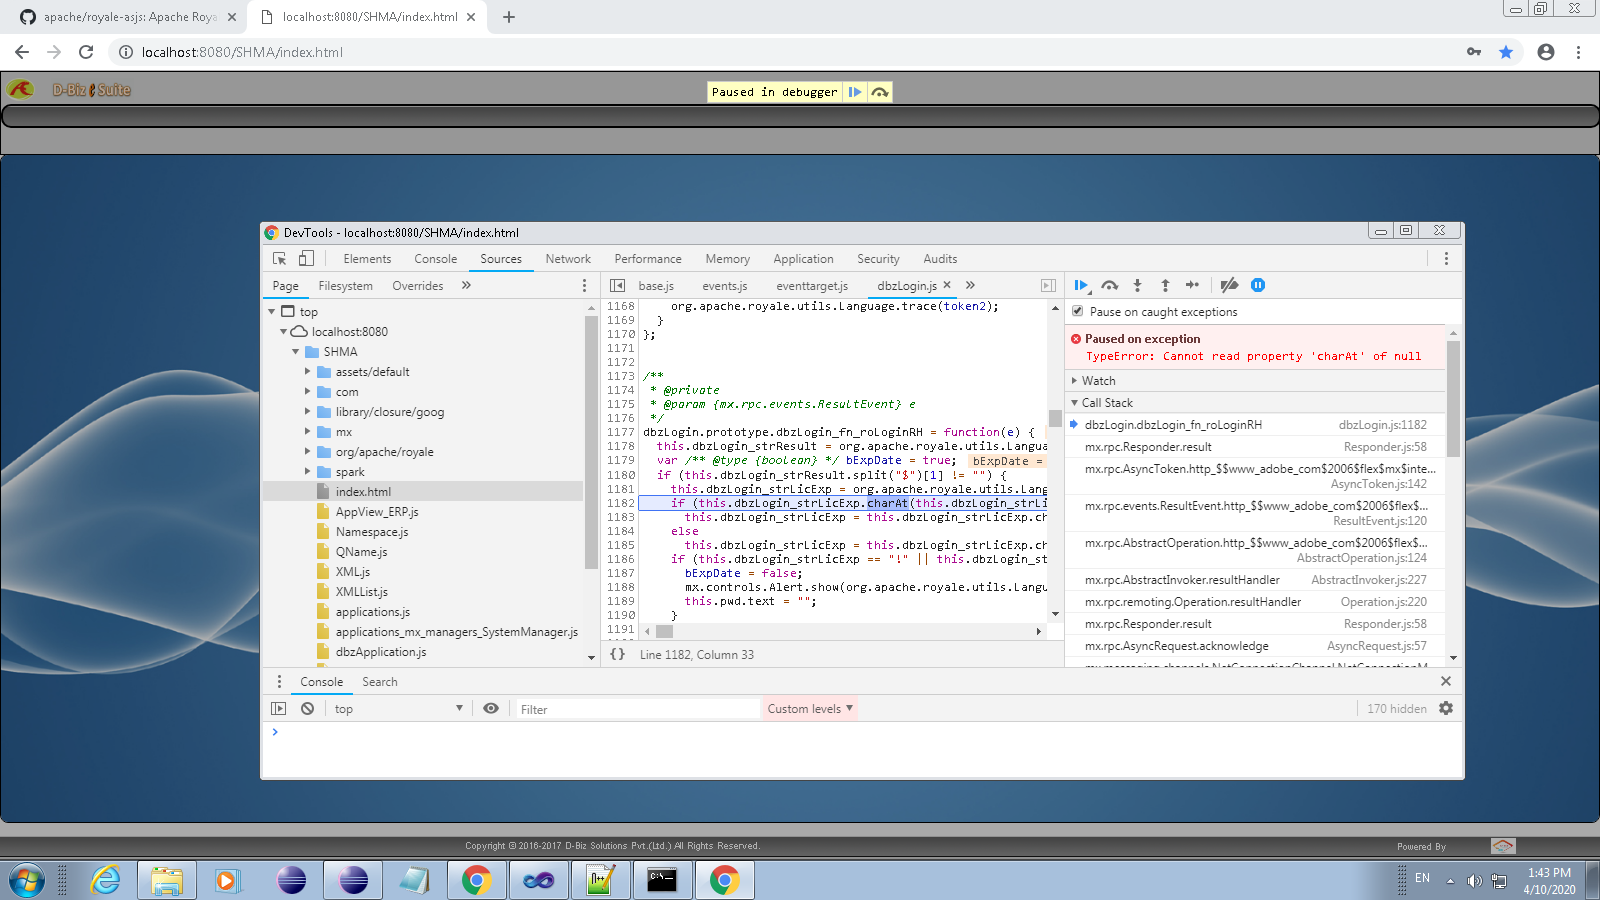
Task: Open the Custom levels dropdown
Action: point(810,709)
